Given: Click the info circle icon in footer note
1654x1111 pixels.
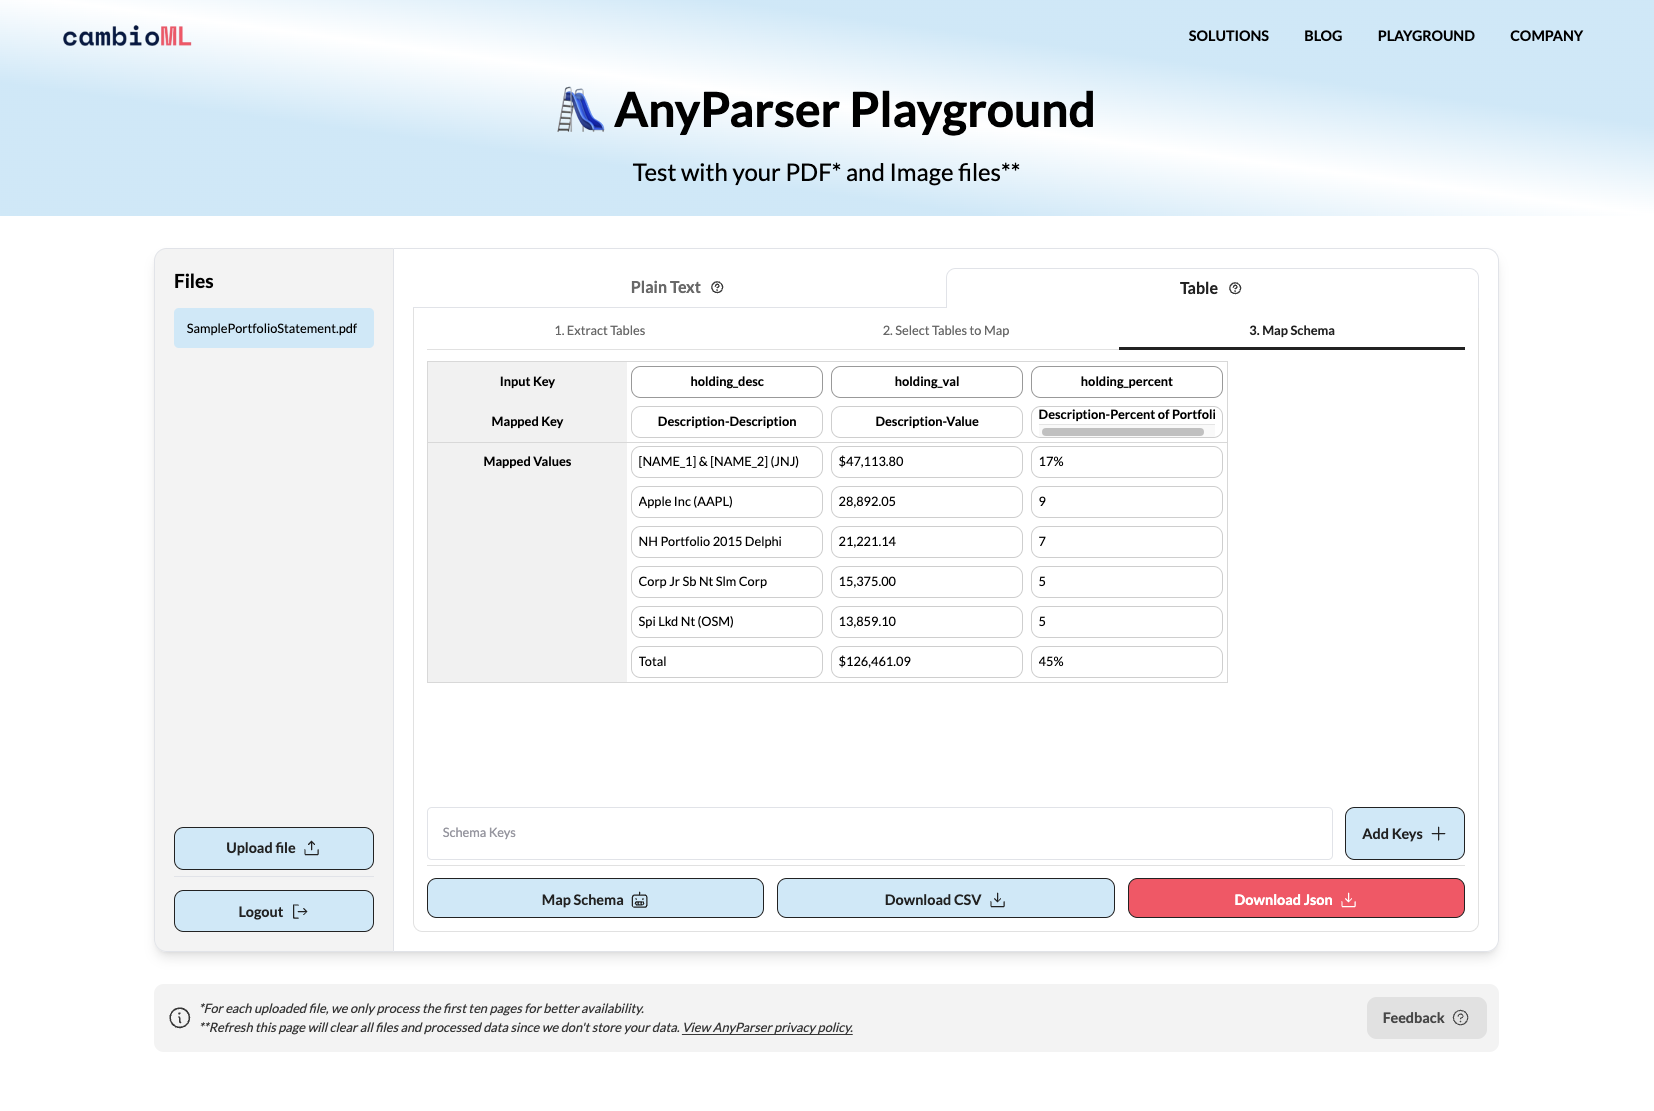Looking at the screenshot, I should click(180, 1018).
